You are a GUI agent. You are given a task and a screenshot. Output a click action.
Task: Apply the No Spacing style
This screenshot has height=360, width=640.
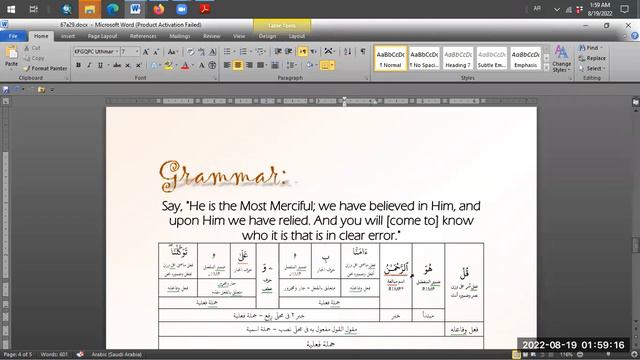pyautogui.click(x=424, y=58)
